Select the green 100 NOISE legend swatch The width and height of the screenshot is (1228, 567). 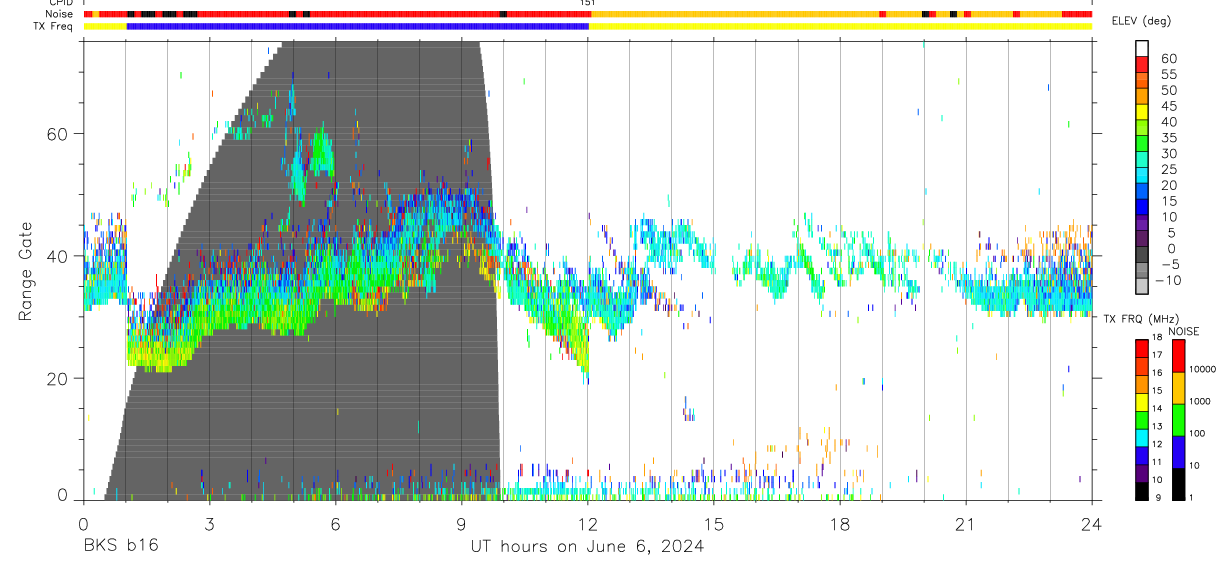pos(1179,419)
